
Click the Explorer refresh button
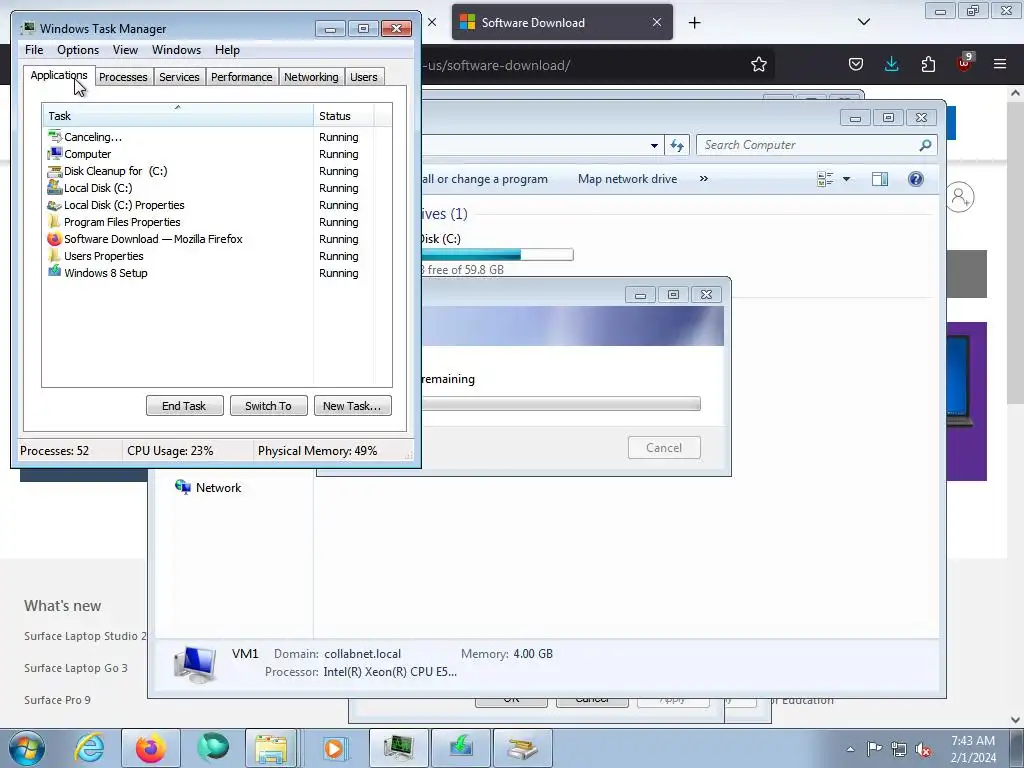tap(677, 146)
